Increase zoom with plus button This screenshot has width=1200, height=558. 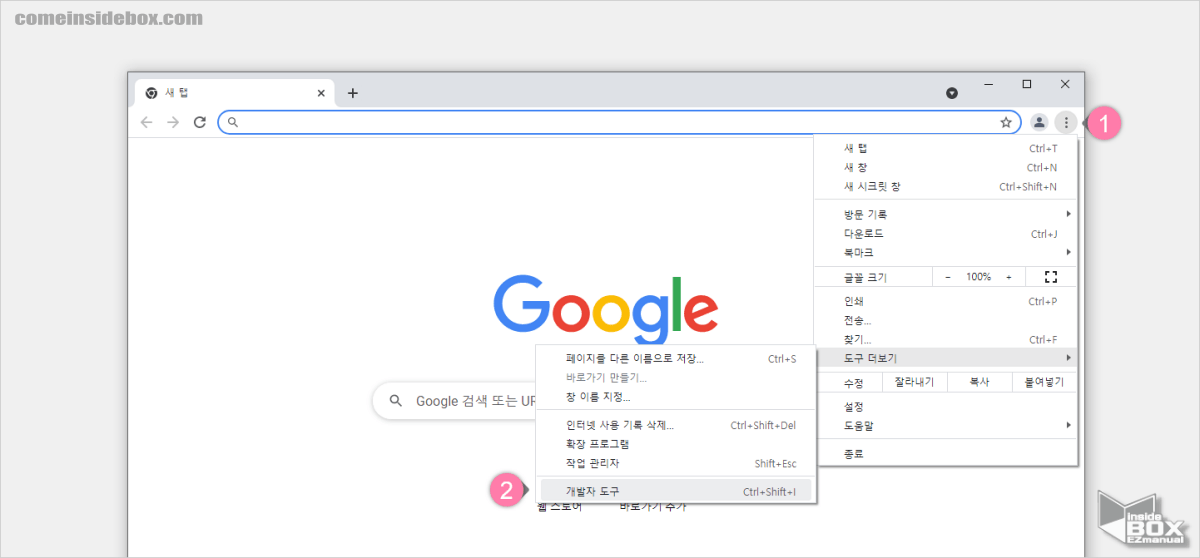pyautogui.click(x=1009, y=277)
